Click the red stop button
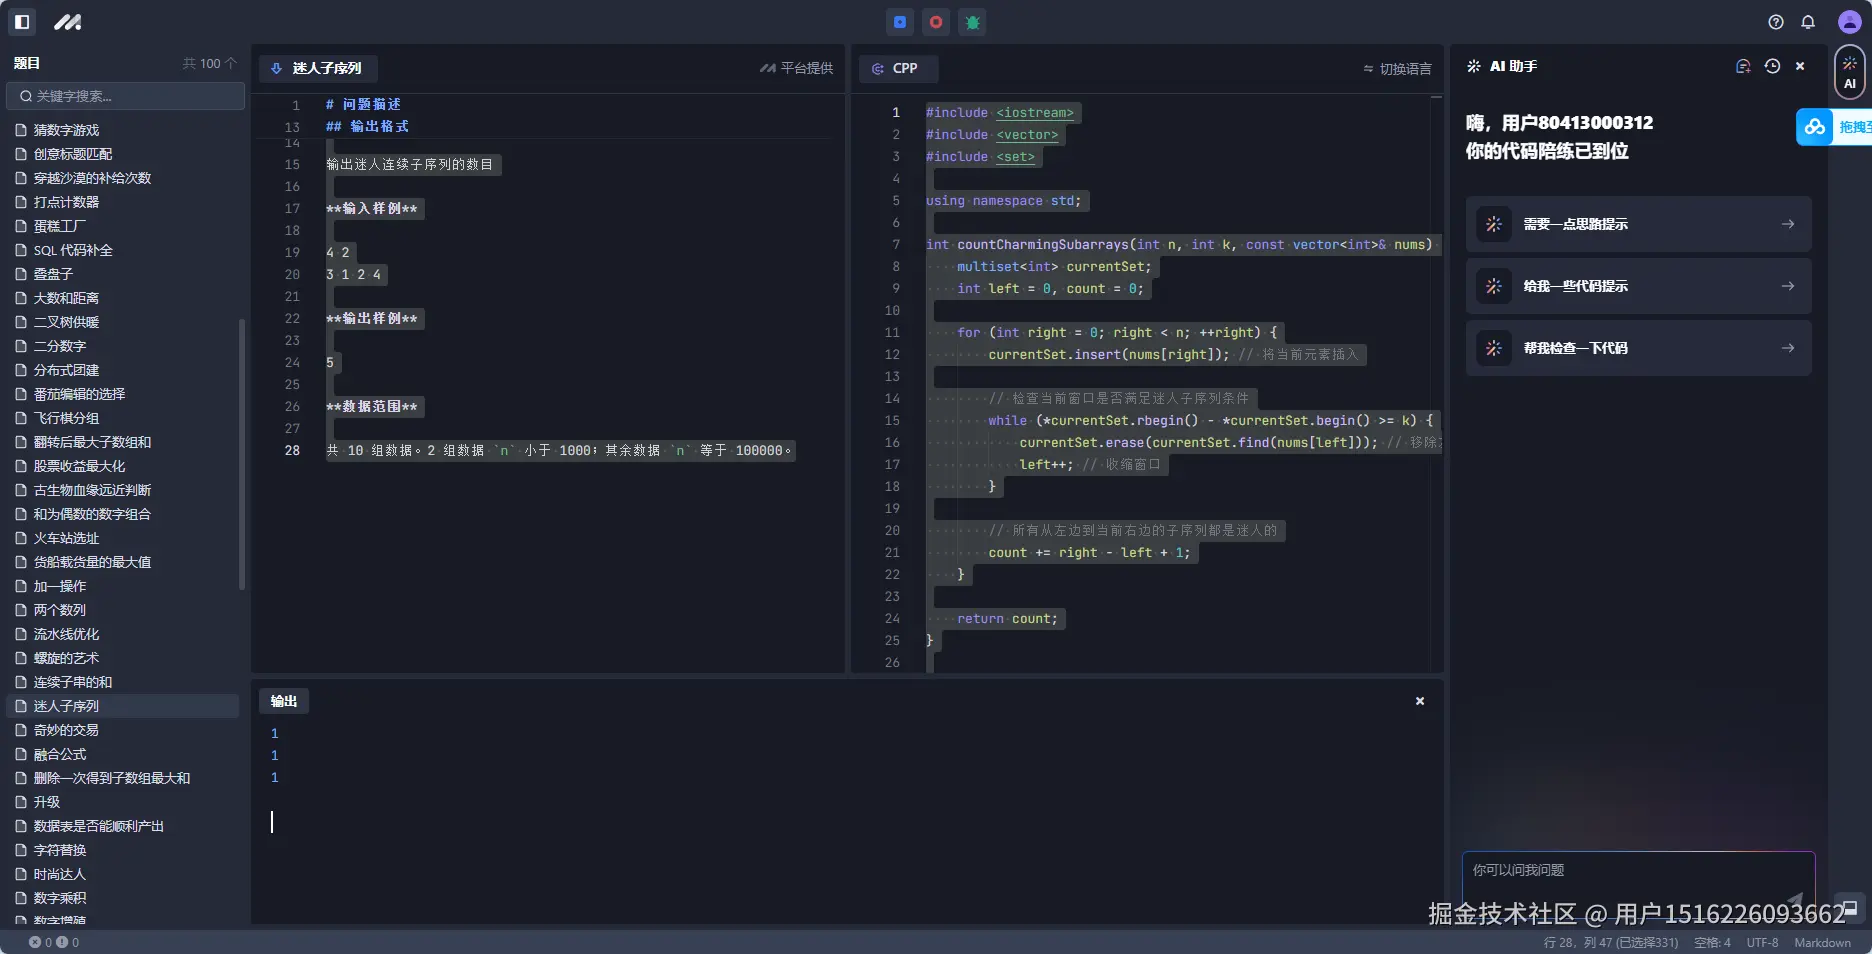This screenshot has height=954, width=1872. [936, 22]
